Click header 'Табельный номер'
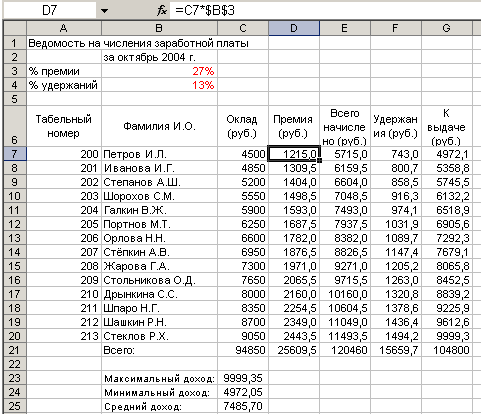The image size is (481, 414). point(64,126)
